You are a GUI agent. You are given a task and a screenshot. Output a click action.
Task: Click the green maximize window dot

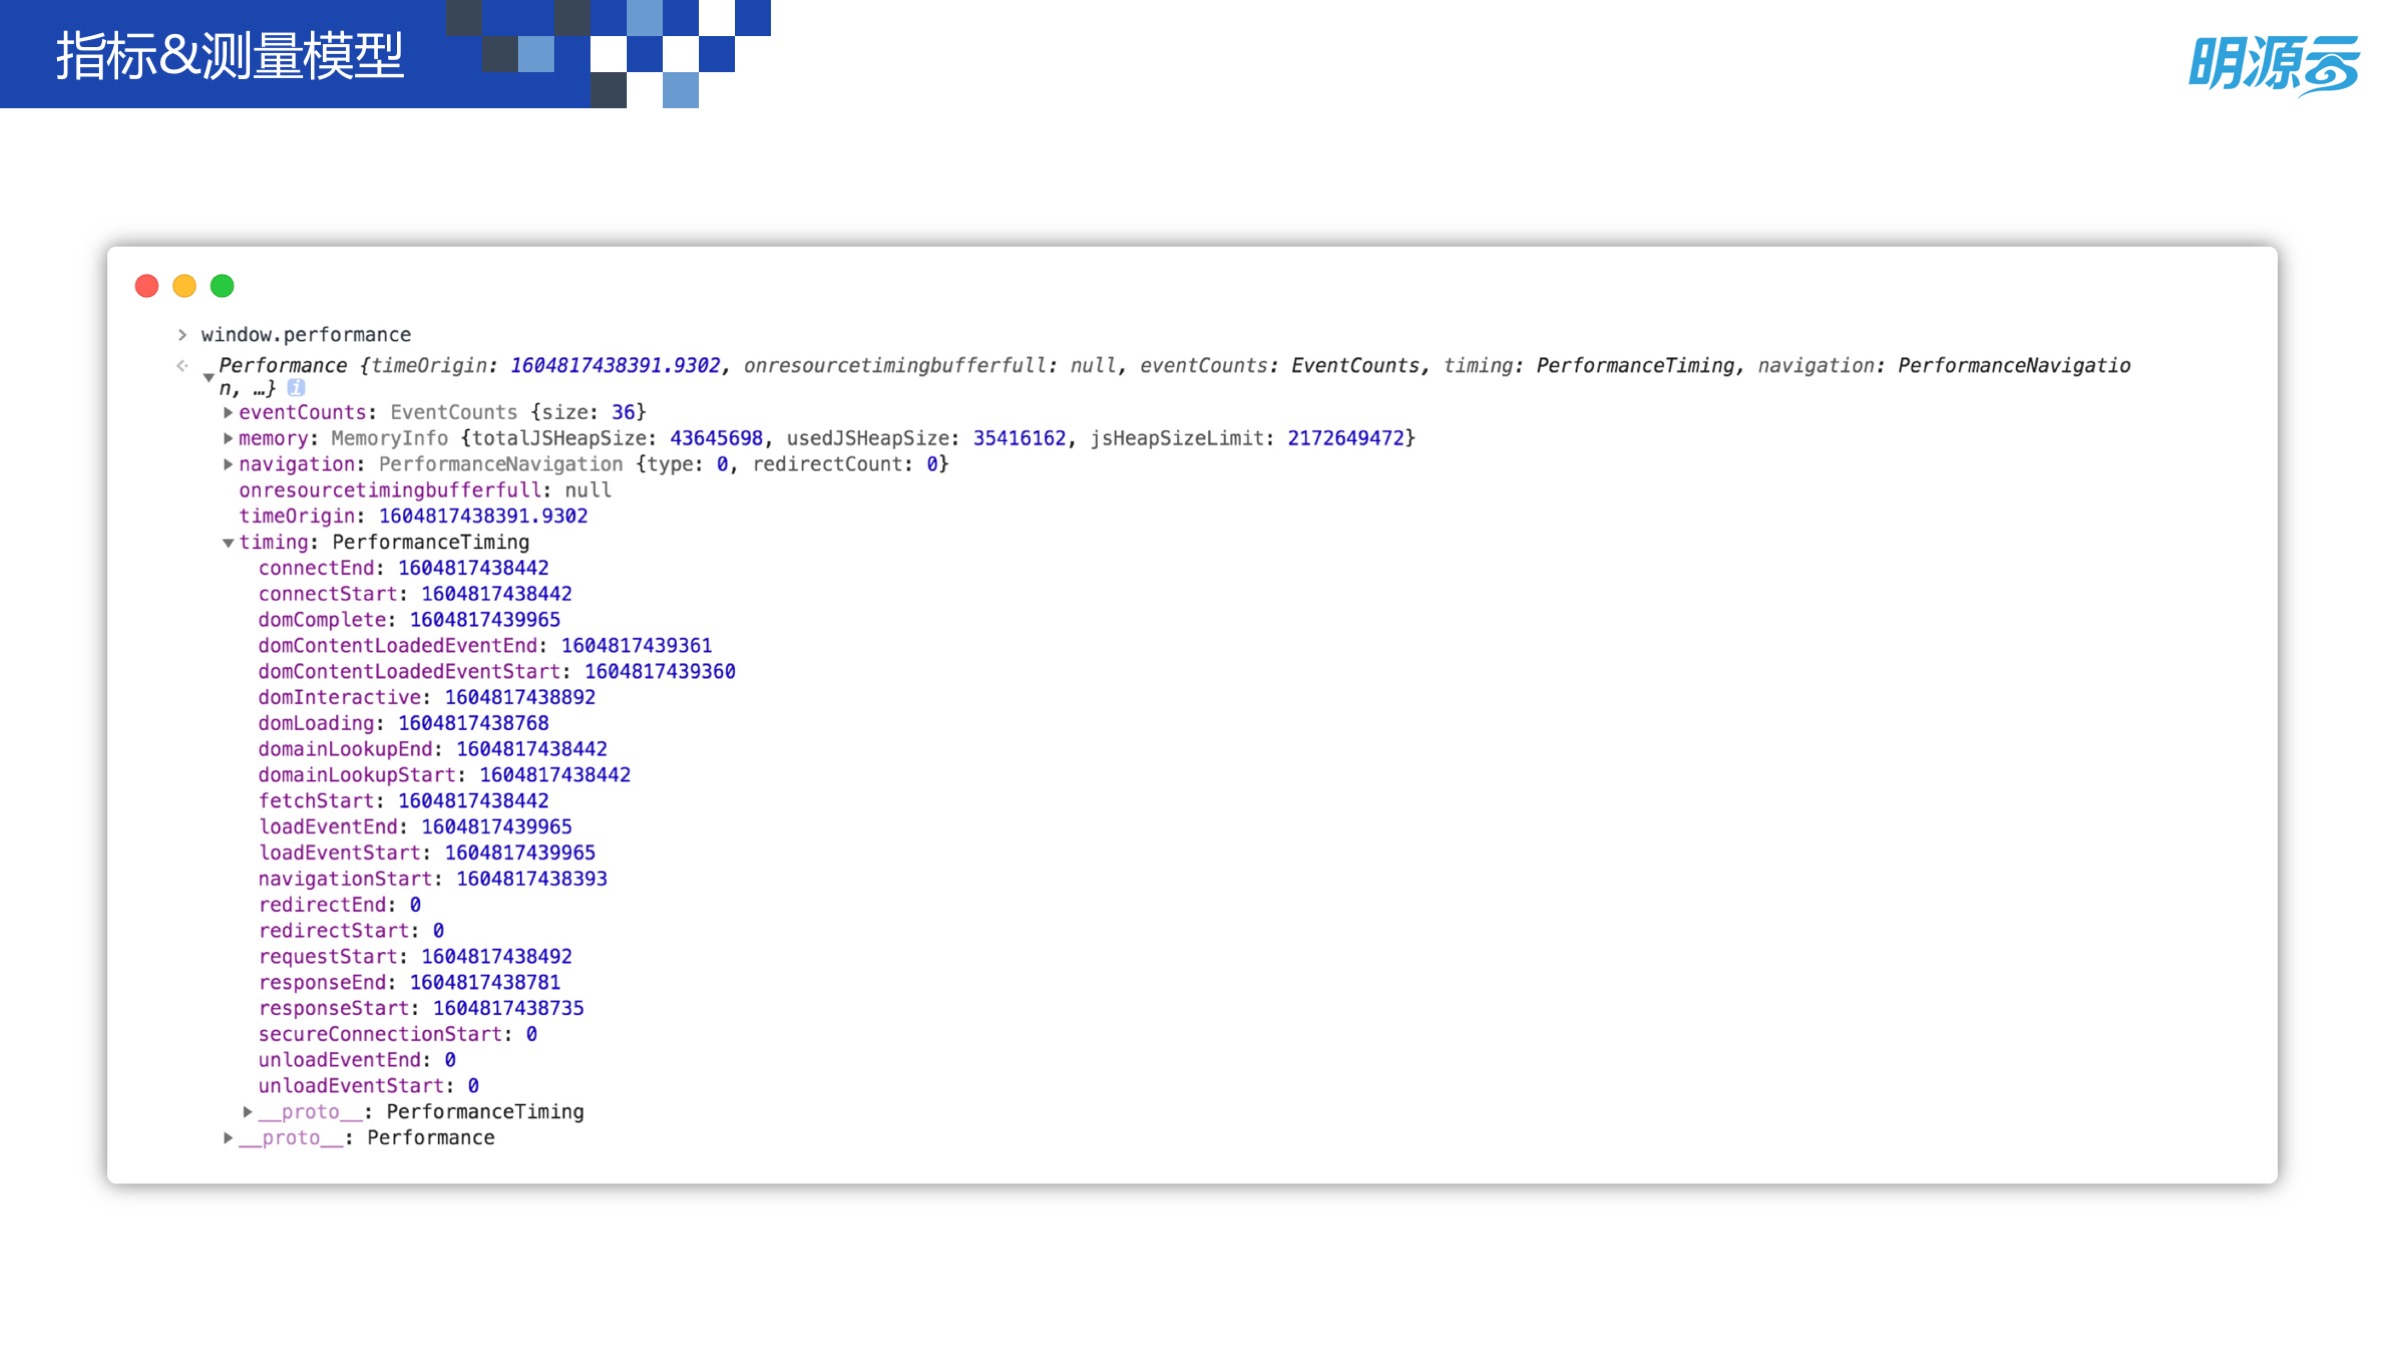(x=222, y=286)
